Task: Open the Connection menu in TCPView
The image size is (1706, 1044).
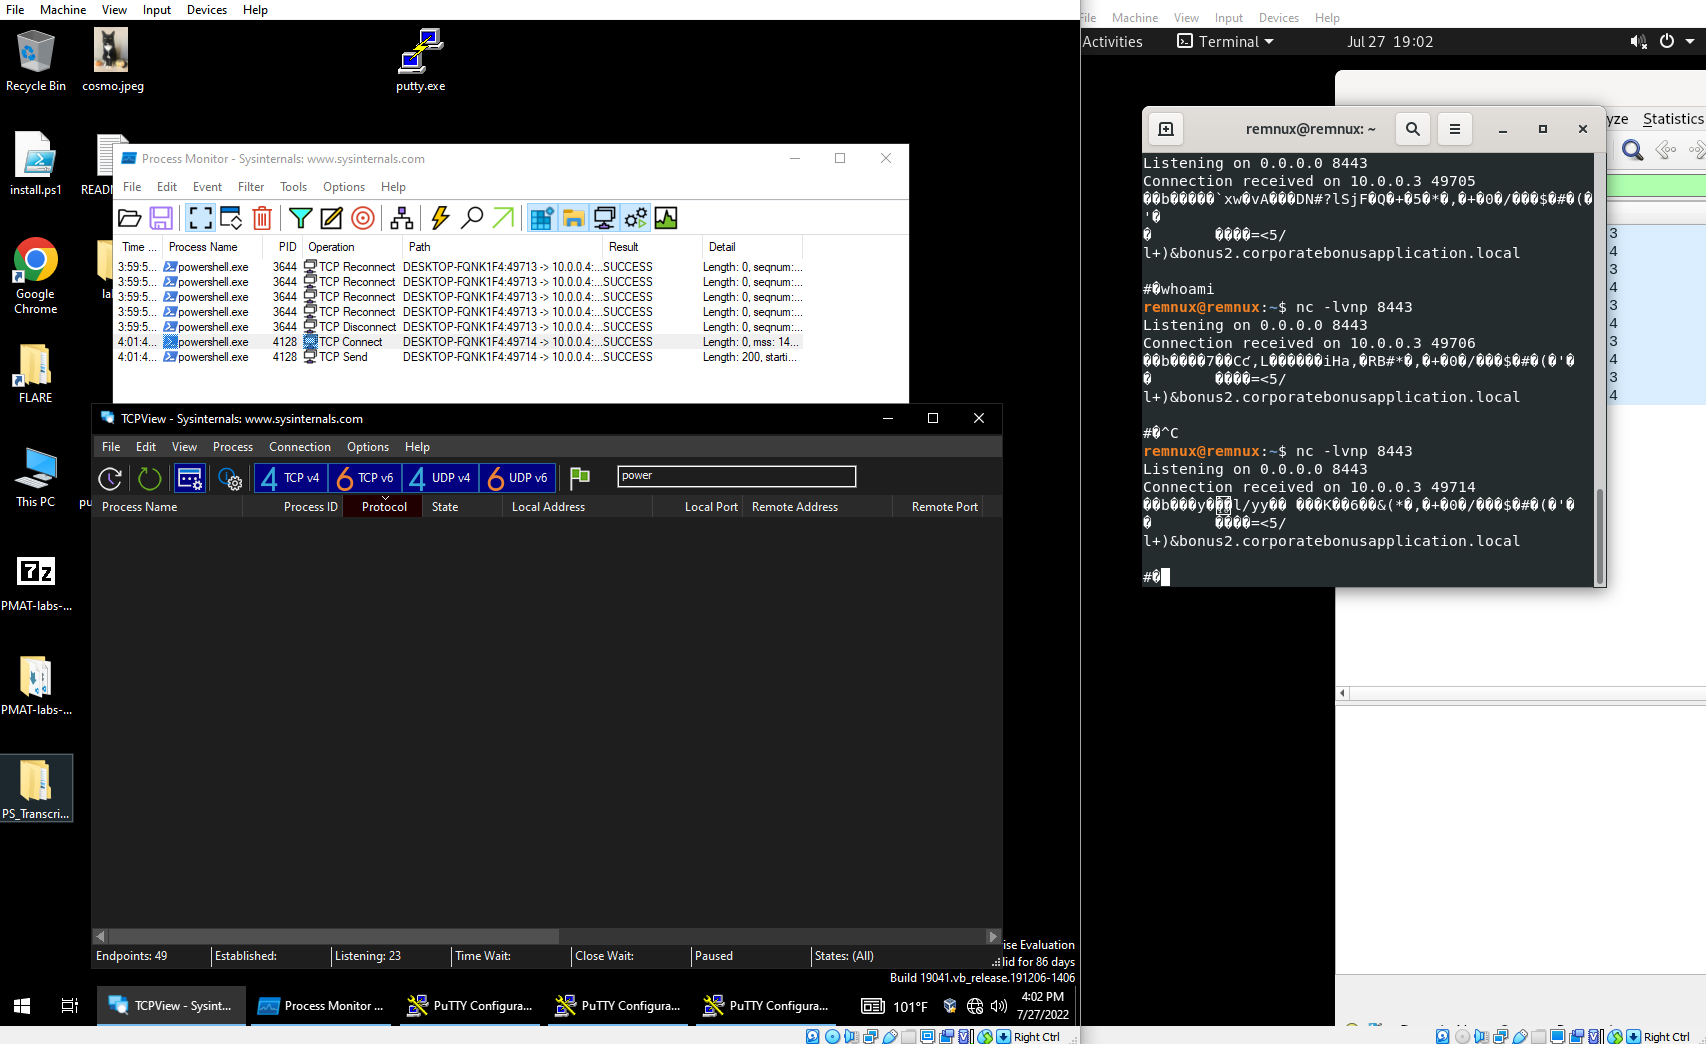Action: 299,446
